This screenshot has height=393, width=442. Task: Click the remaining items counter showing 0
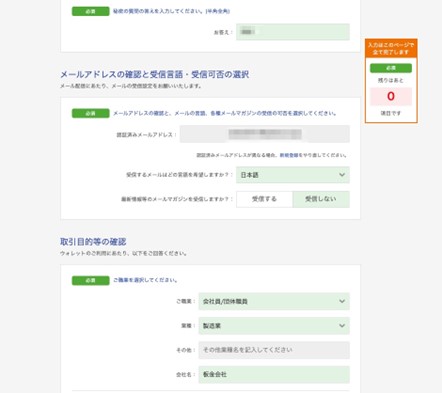click(391, 96)
